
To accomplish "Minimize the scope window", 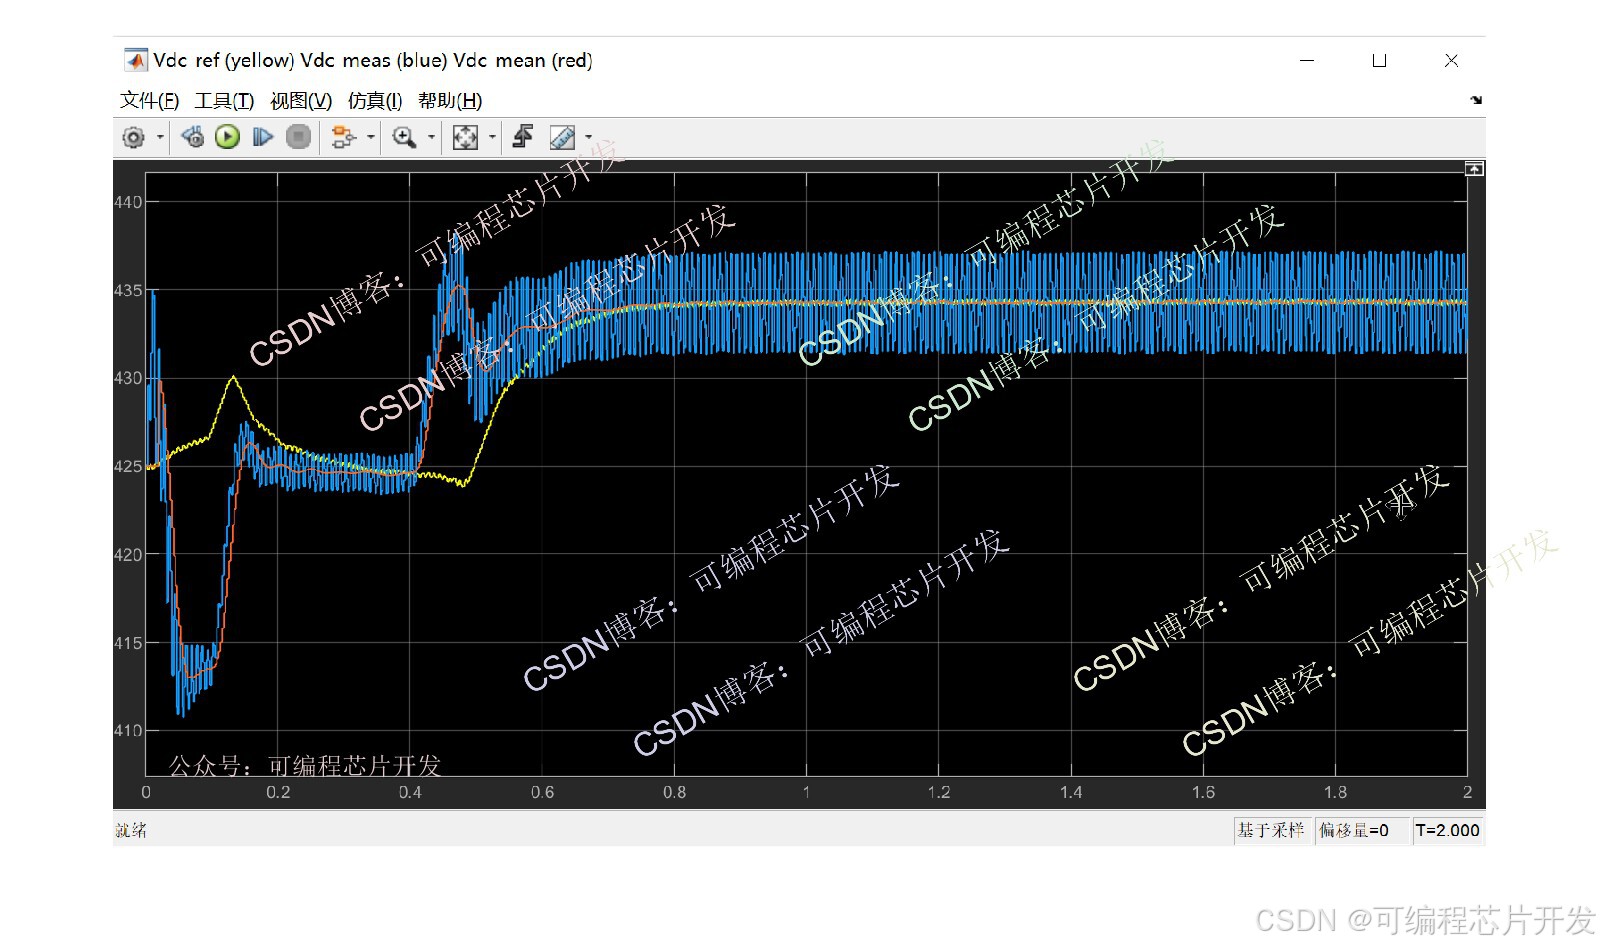I will click(1307, 61).
